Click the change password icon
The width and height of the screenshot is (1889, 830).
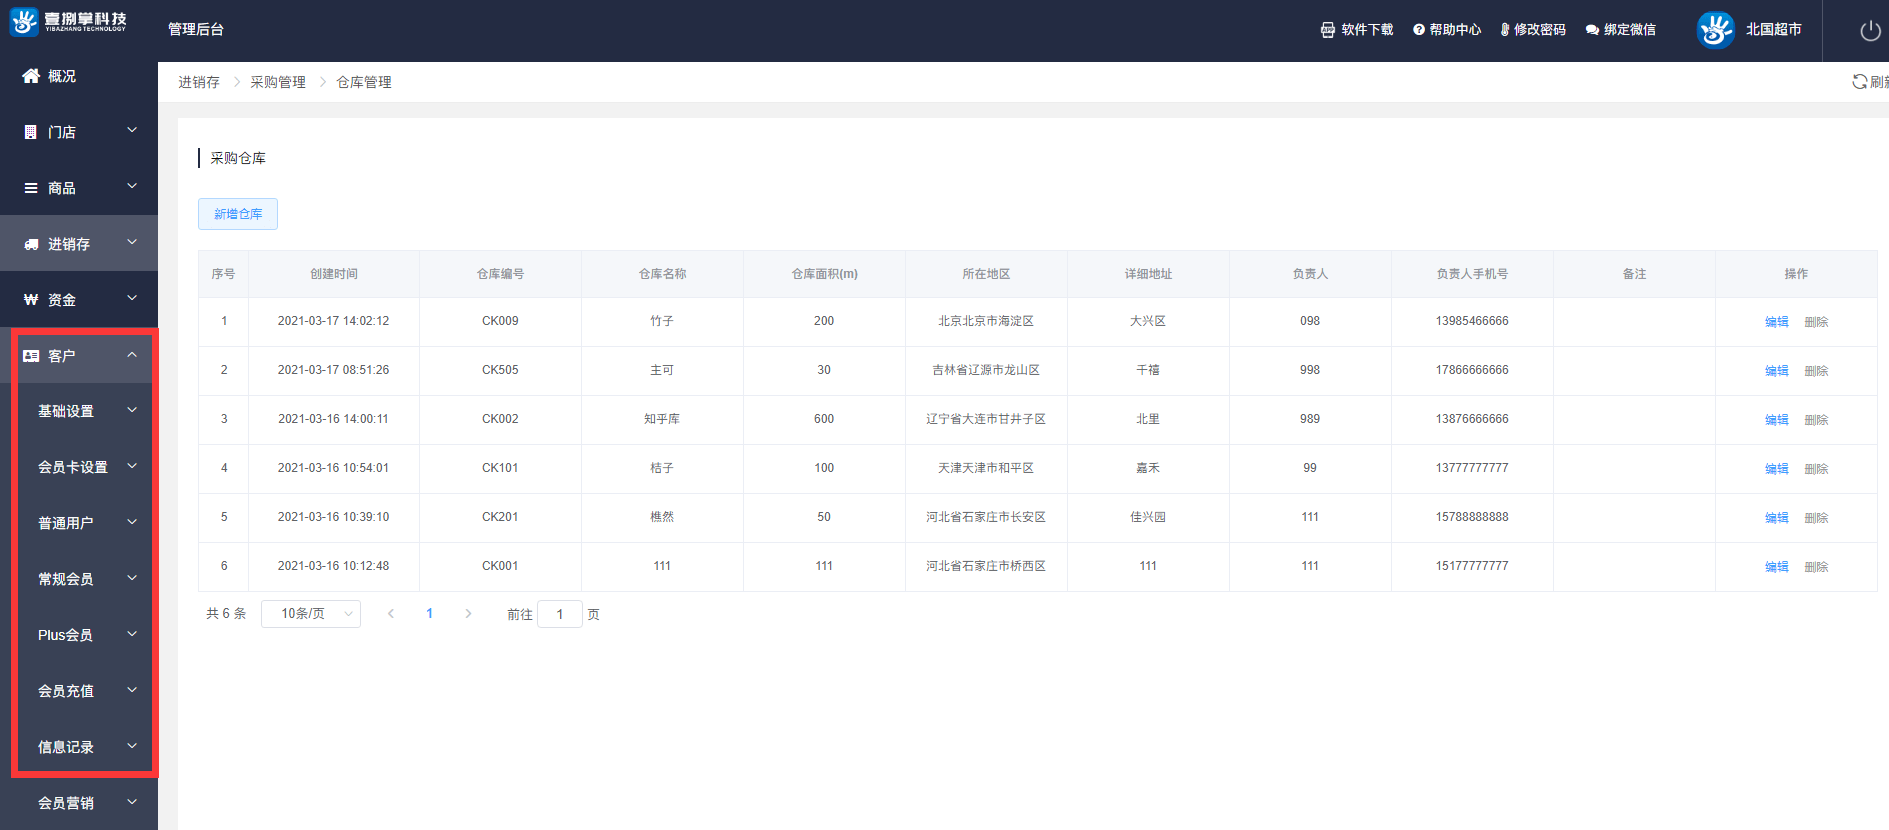click(1504, 30)
